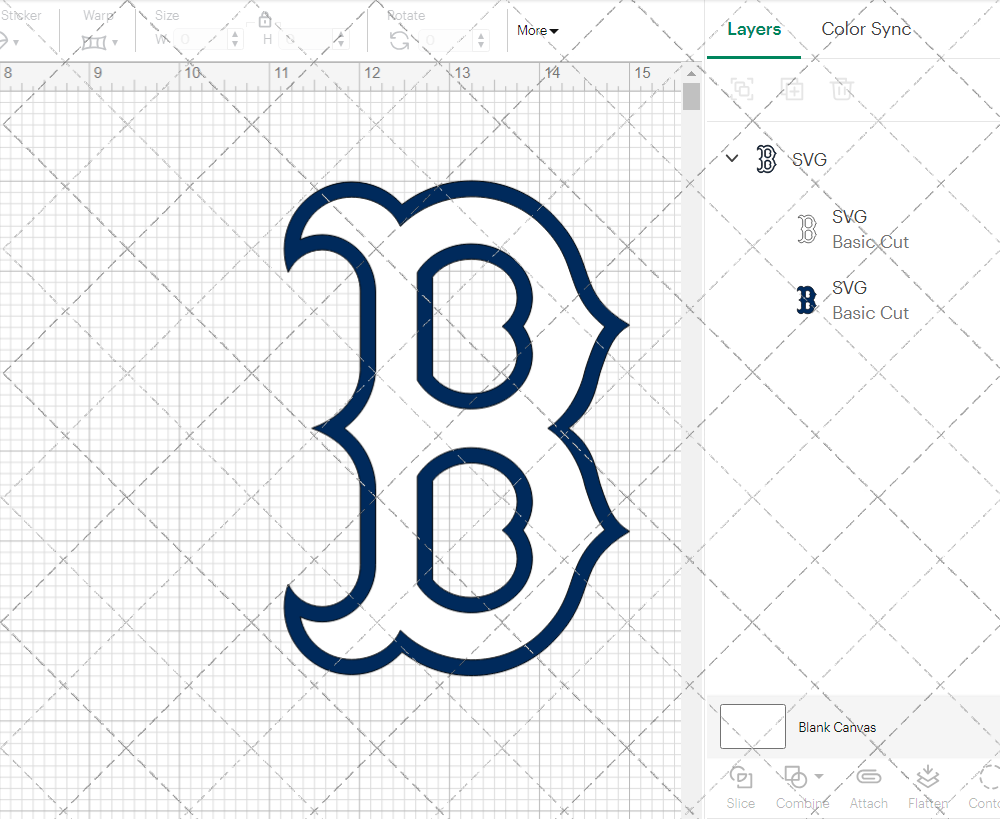The height and width of the screenshot is (819, 1000).
Task: Click the Blank Canvas swatch
Action: 753,727
